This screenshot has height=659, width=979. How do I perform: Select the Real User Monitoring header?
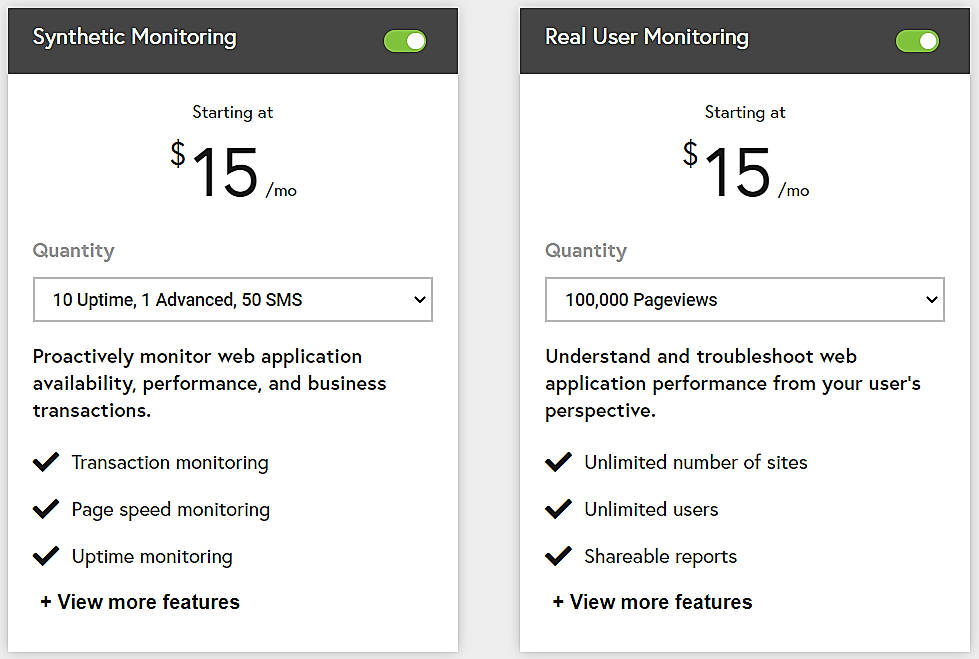[x=646, y=37]
